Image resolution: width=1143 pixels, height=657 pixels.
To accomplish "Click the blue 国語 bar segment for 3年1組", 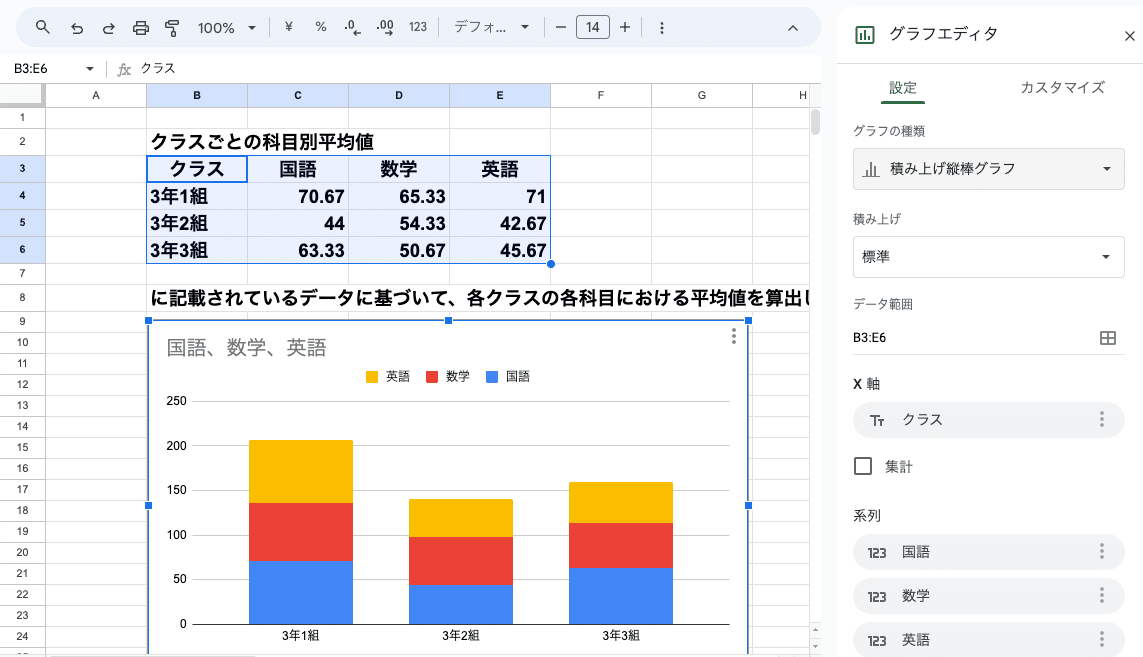I will [x=301, y=592].
